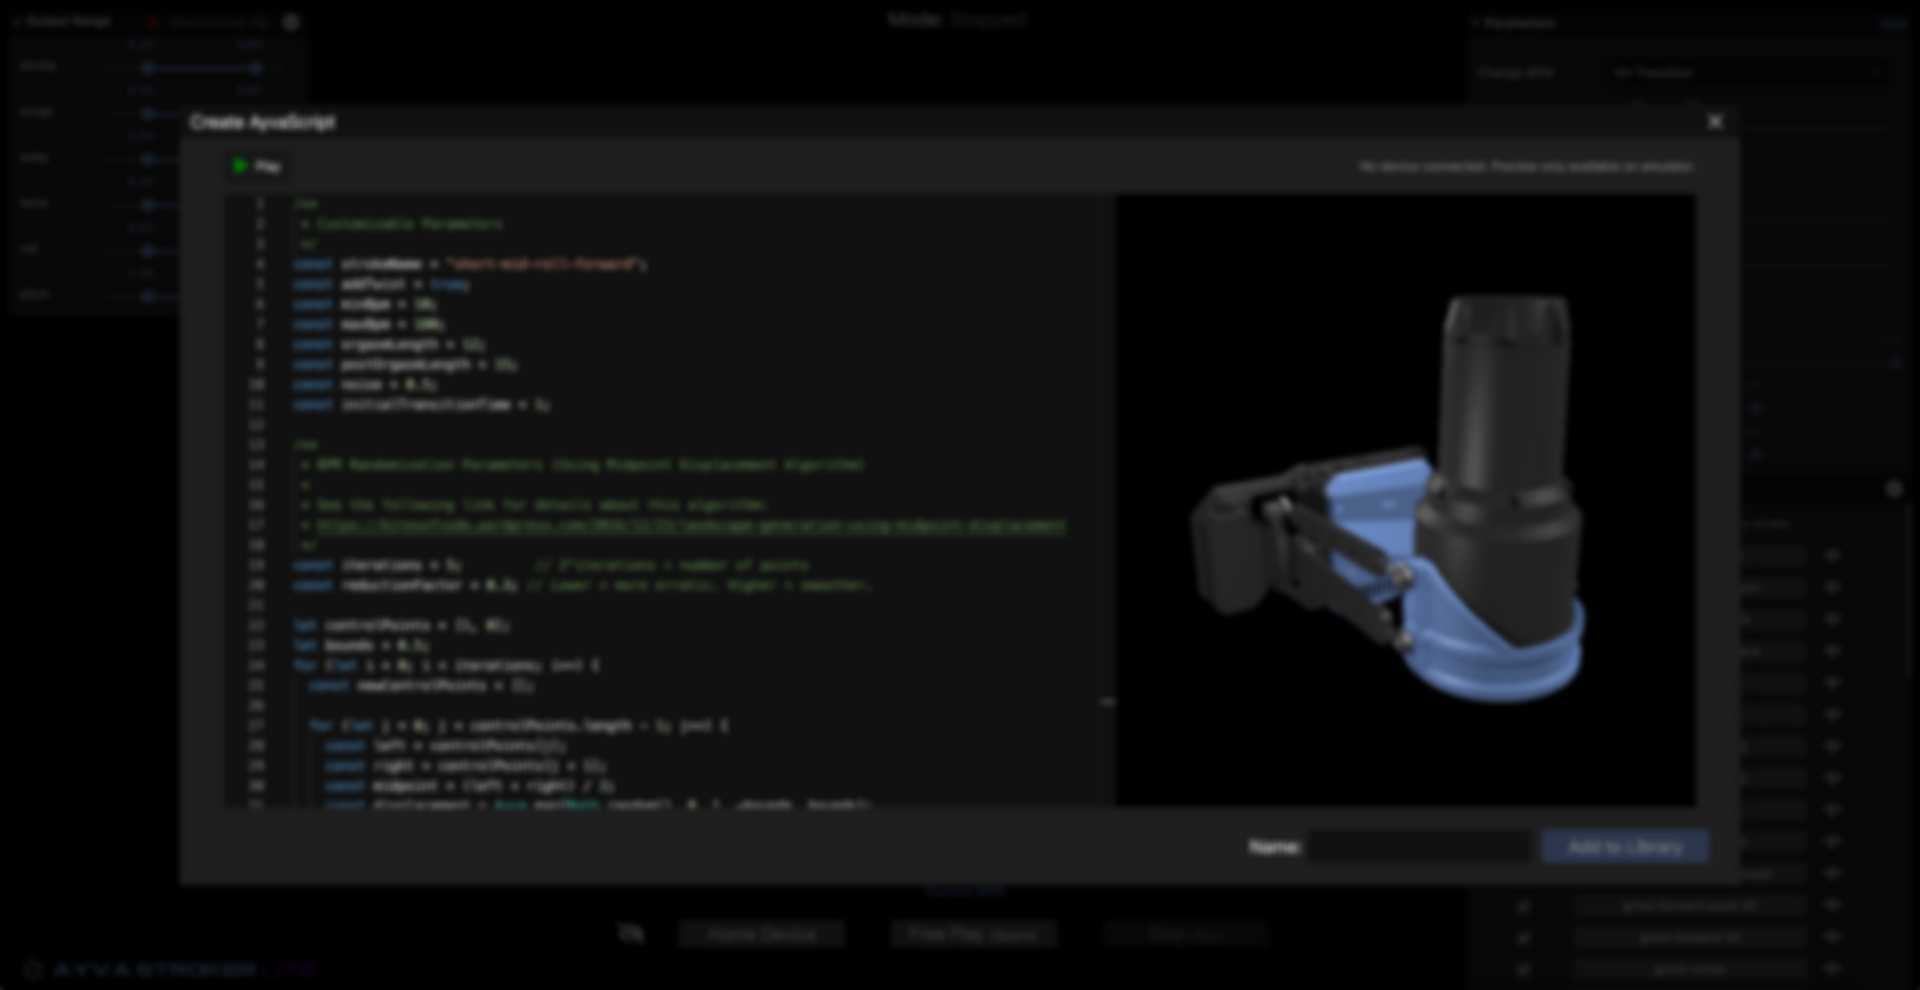Click the Home Device button

[761, 934]
